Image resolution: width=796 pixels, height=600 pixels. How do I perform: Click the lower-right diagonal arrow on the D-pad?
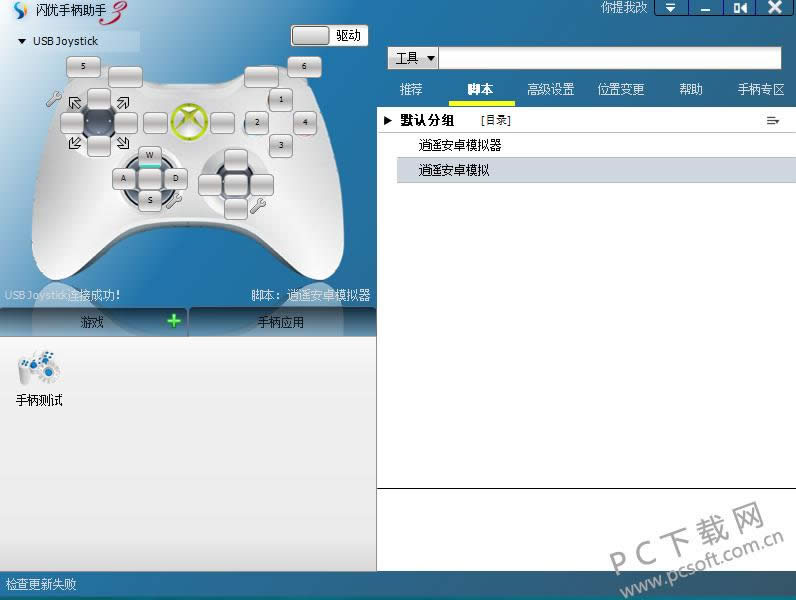(122, 143)
